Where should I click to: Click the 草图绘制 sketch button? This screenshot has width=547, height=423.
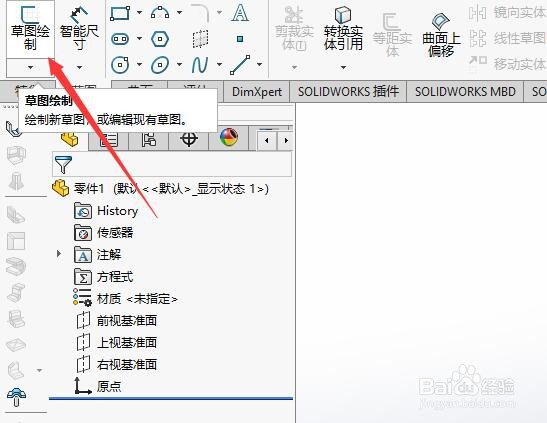click(30, 29)
